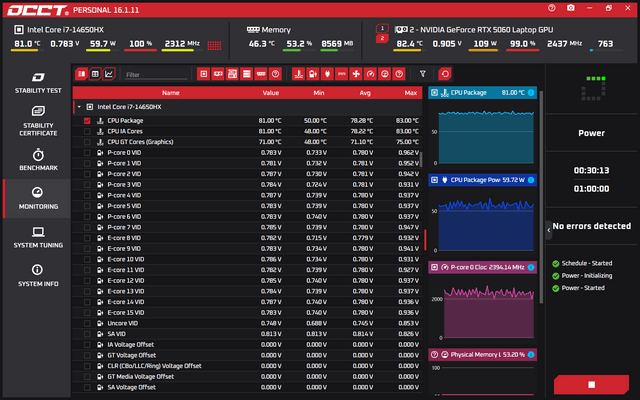This screenshot has height=400, width=640.
Task: Toggle the fan sensor type filter
Action: pyautogui.click(x=356, y=74)
